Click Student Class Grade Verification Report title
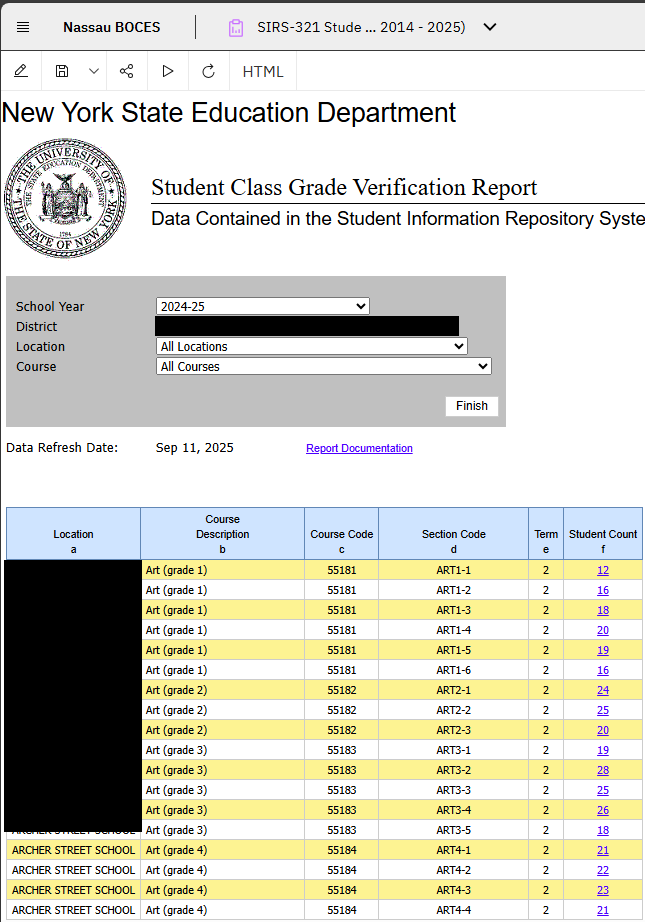This screenshot has width=645, height=922. click(344, 188)
